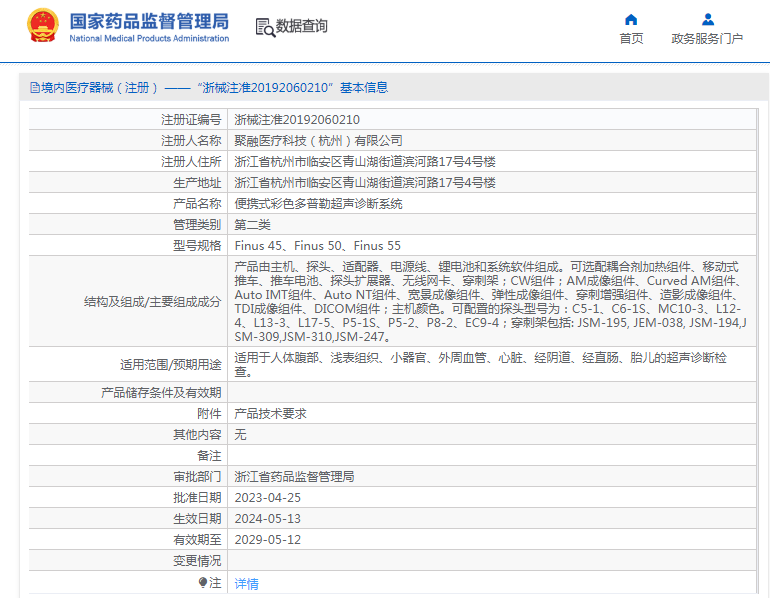Click the structure description paragraph starting 产品由主机
The image size is (770, 598).
tap(490, 301)
